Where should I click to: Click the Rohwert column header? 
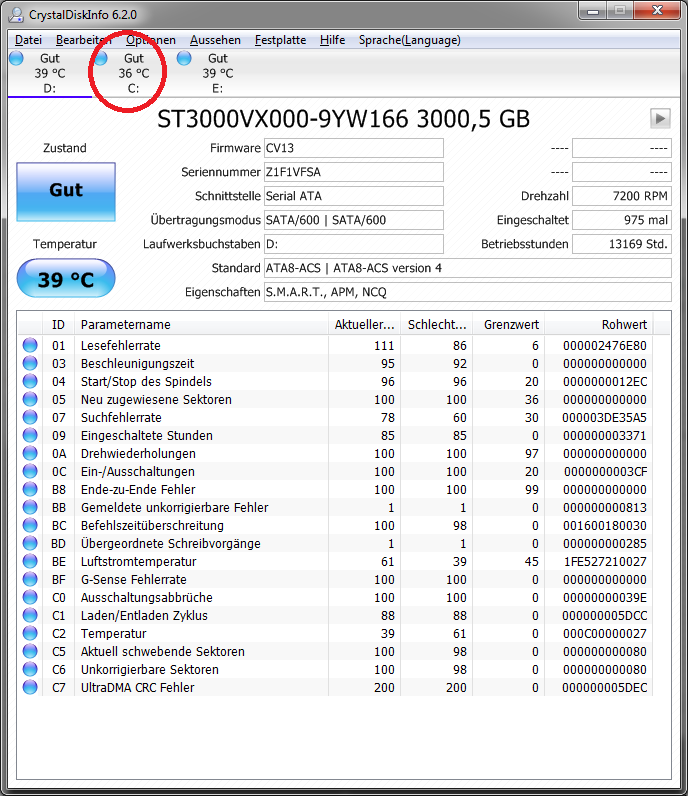(x=599, y=324)
